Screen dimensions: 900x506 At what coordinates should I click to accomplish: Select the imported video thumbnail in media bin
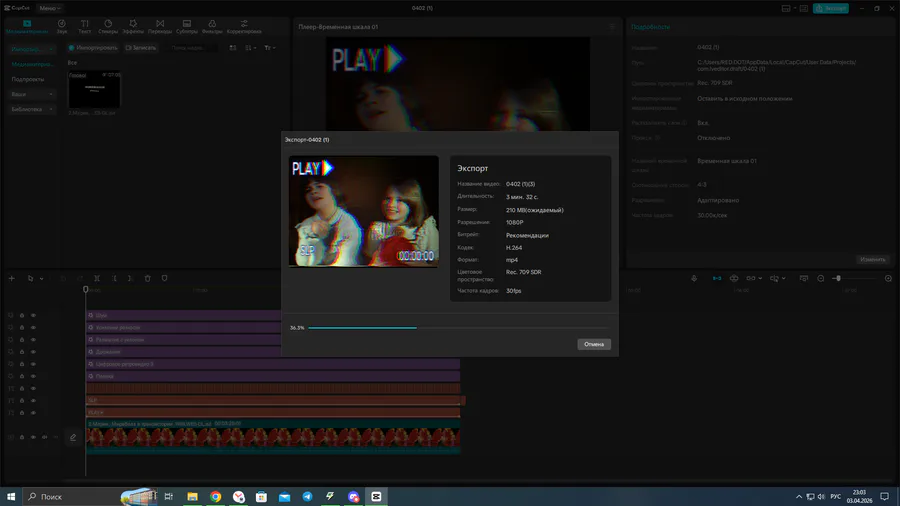point(94,90)
